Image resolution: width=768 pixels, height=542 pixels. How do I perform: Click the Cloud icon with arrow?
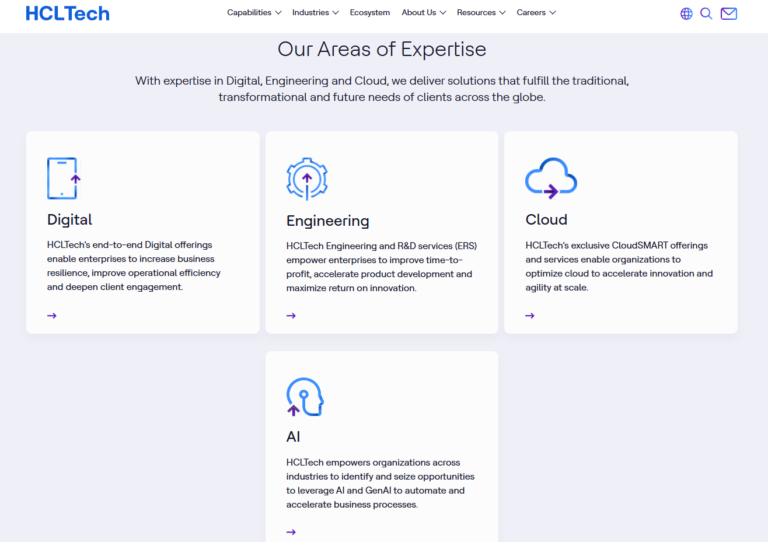[x=551, y=178]
